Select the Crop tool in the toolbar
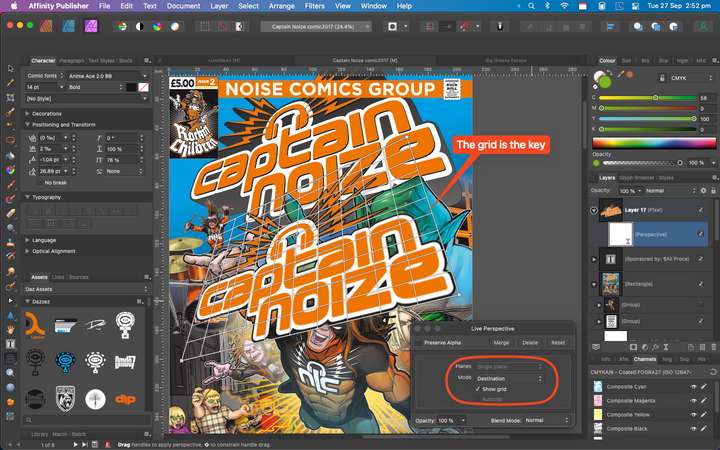This screenshot has height=450, width=720. click(11, 97)
